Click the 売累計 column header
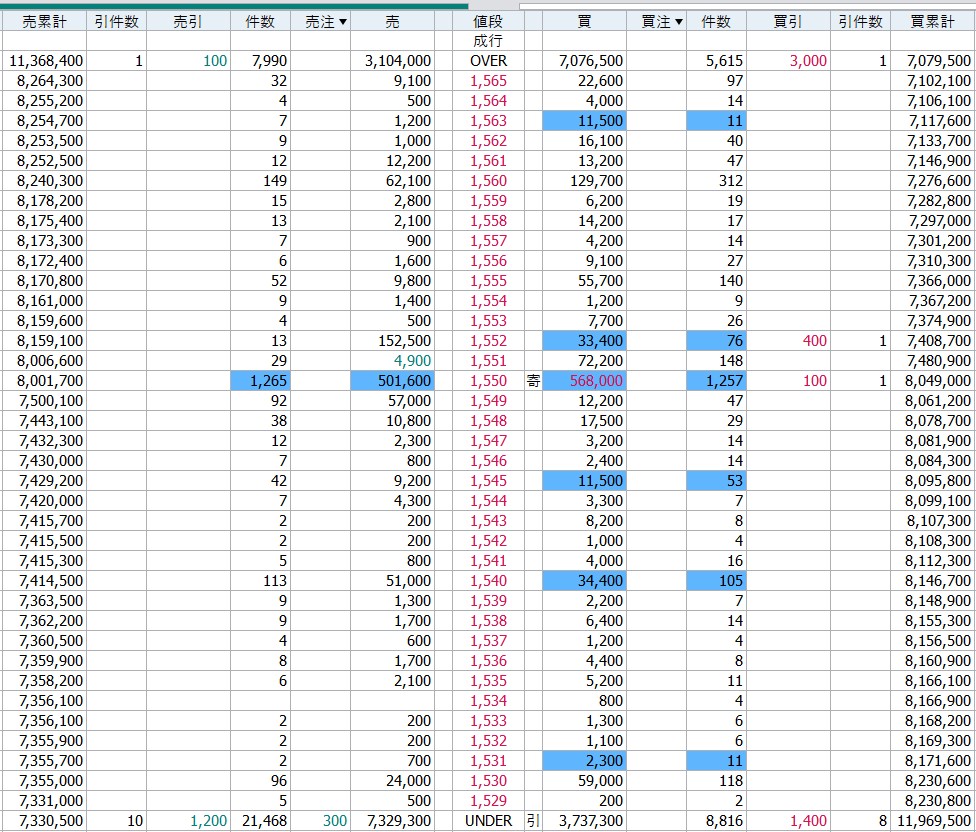The height and width of the screenshot is (832, 976). (x=44, y=22)
